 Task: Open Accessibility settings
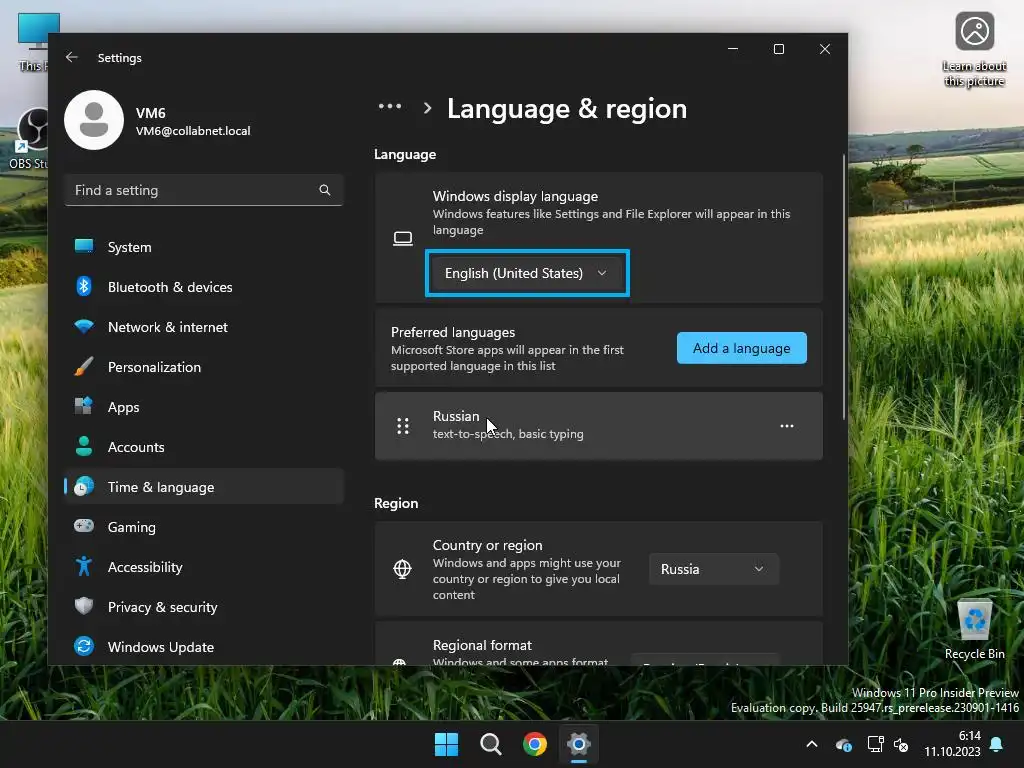click(204, 567)
